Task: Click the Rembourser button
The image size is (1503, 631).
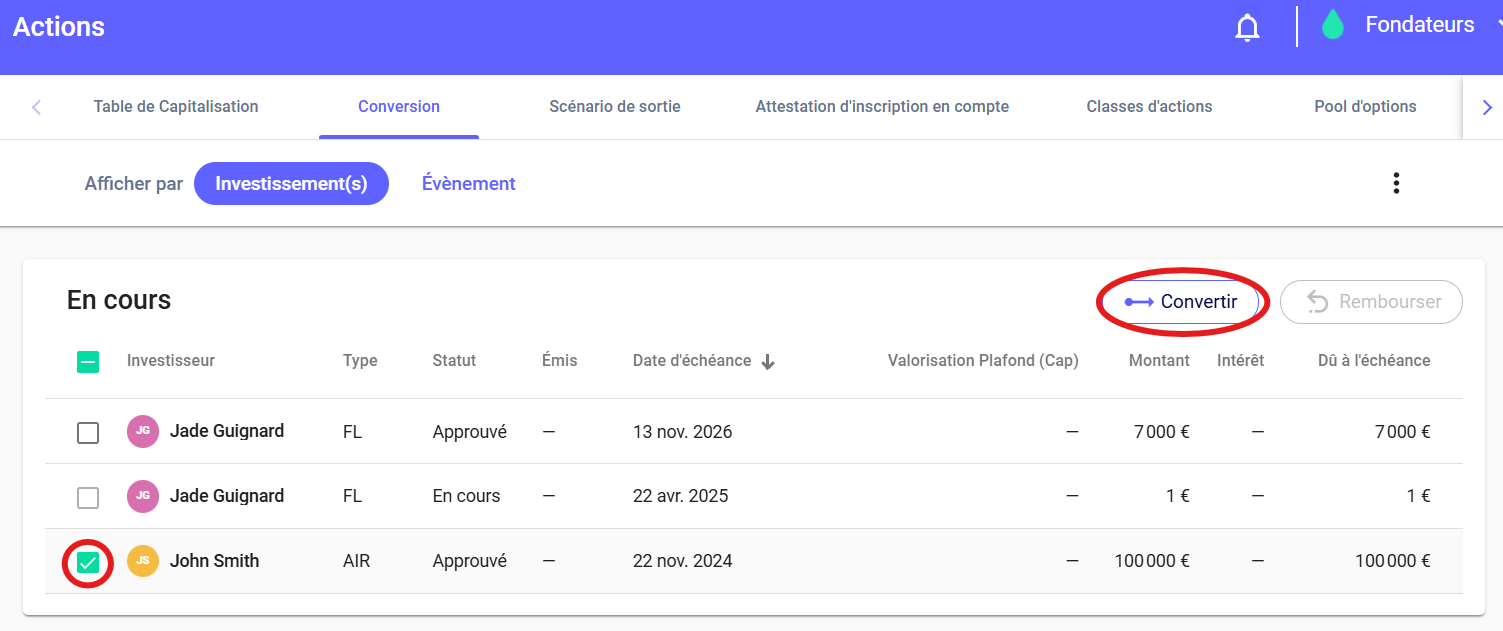Action: [1371, 302]
